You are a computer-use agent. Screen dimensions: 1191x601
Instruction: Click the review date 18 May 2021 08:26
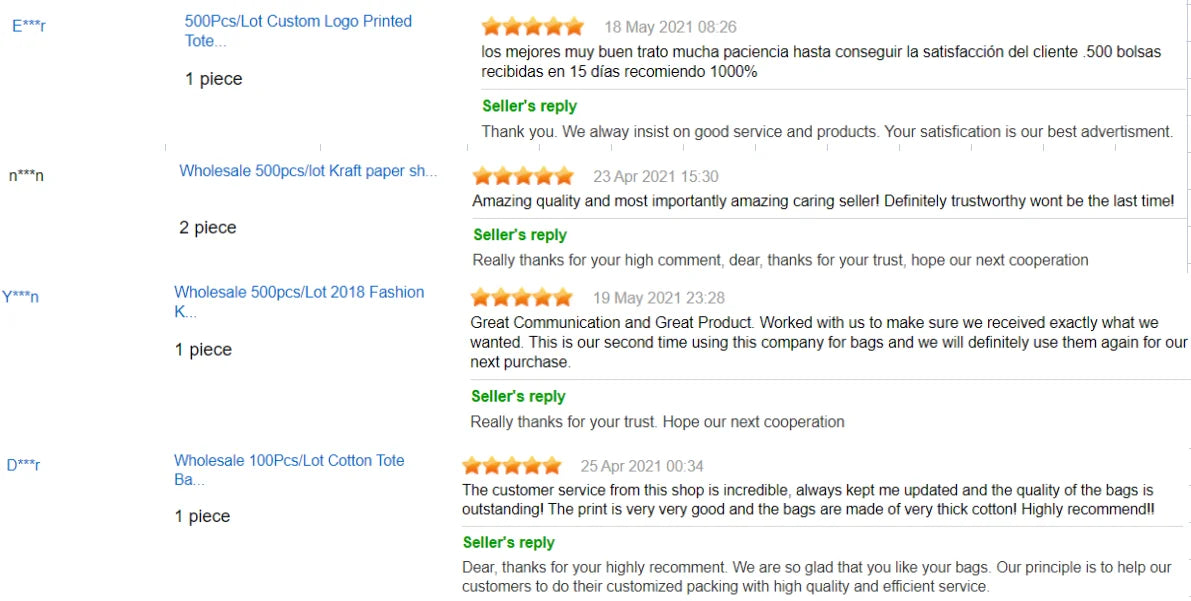670,27
